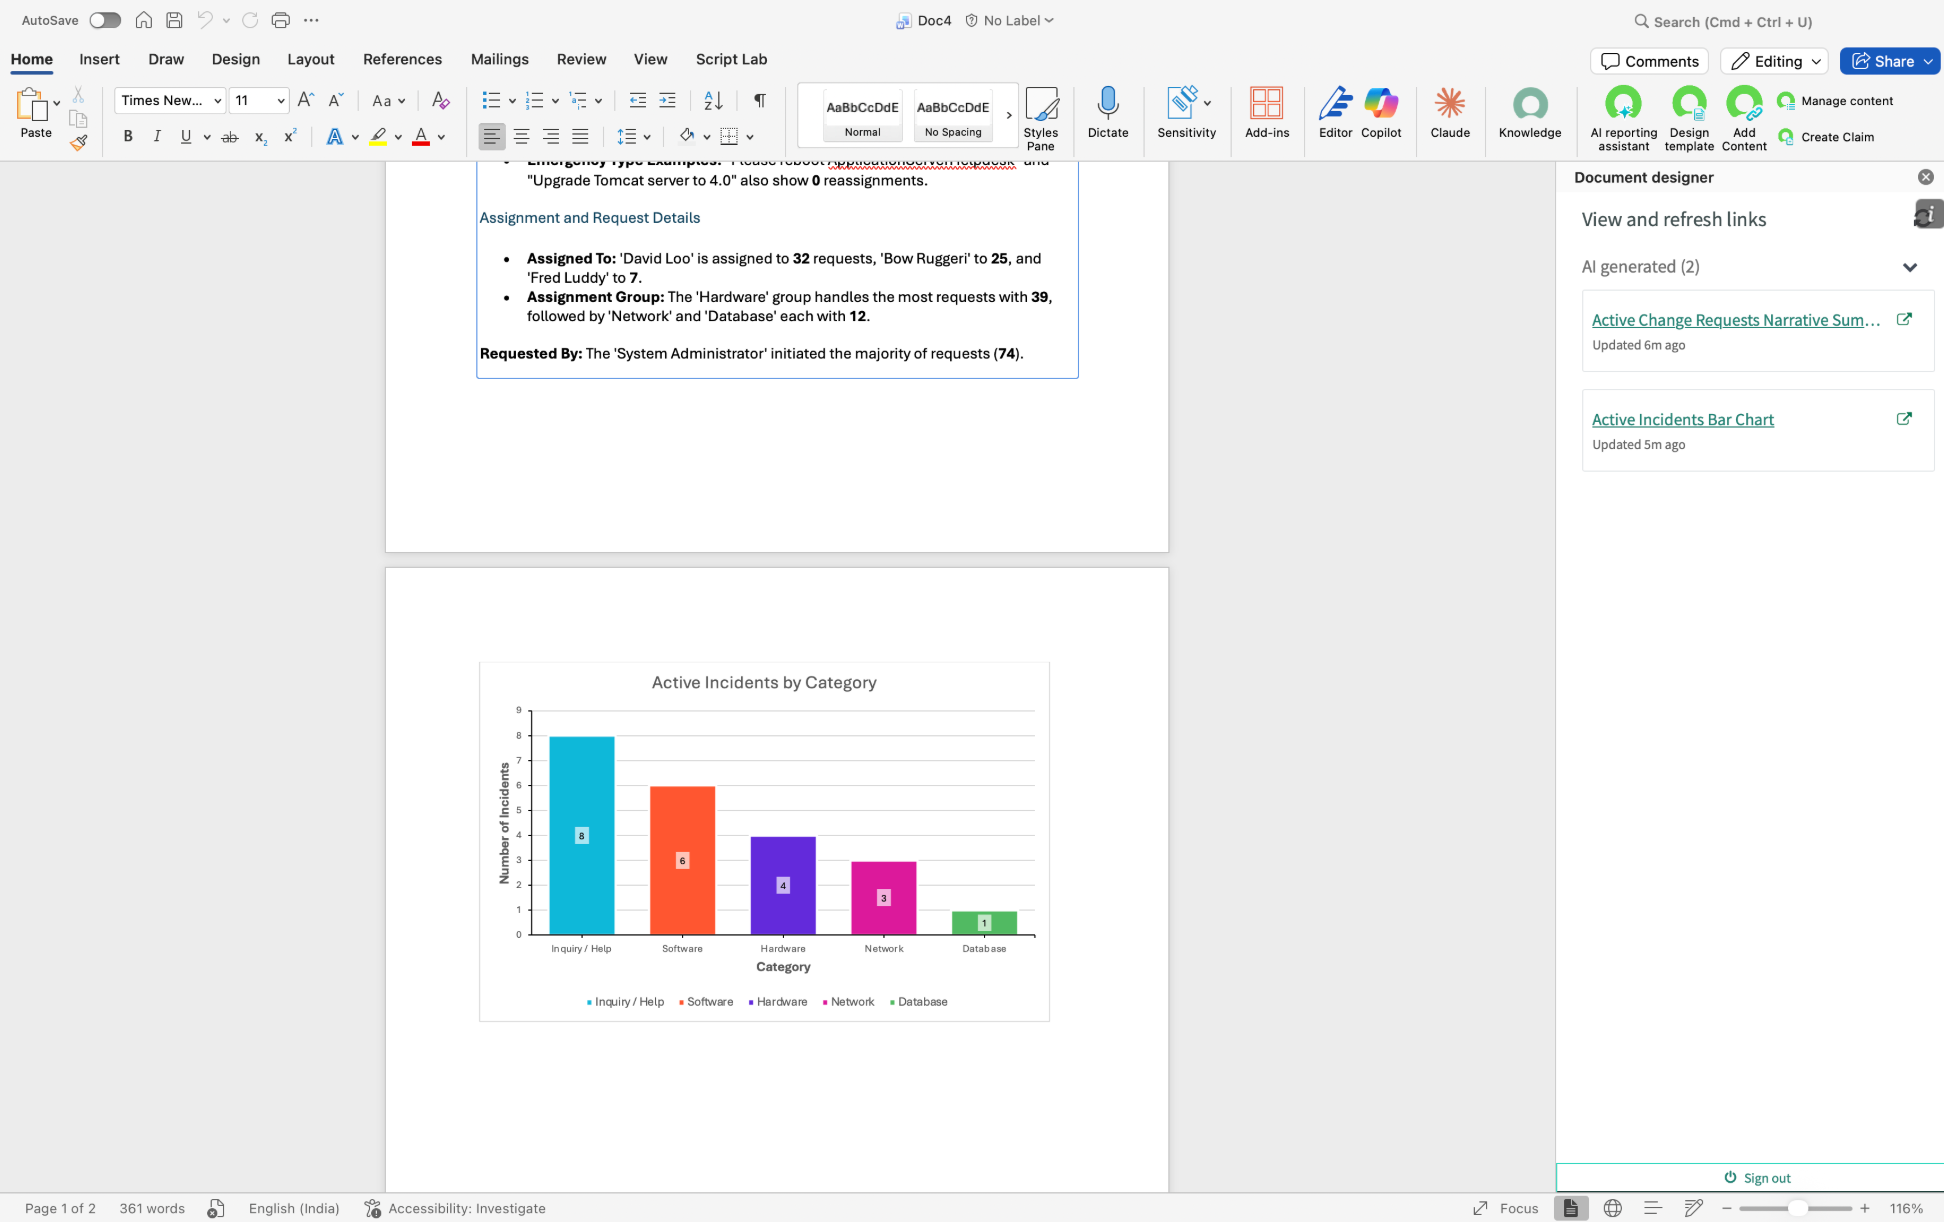Collapse the AI generated section

coord(1909,267)
